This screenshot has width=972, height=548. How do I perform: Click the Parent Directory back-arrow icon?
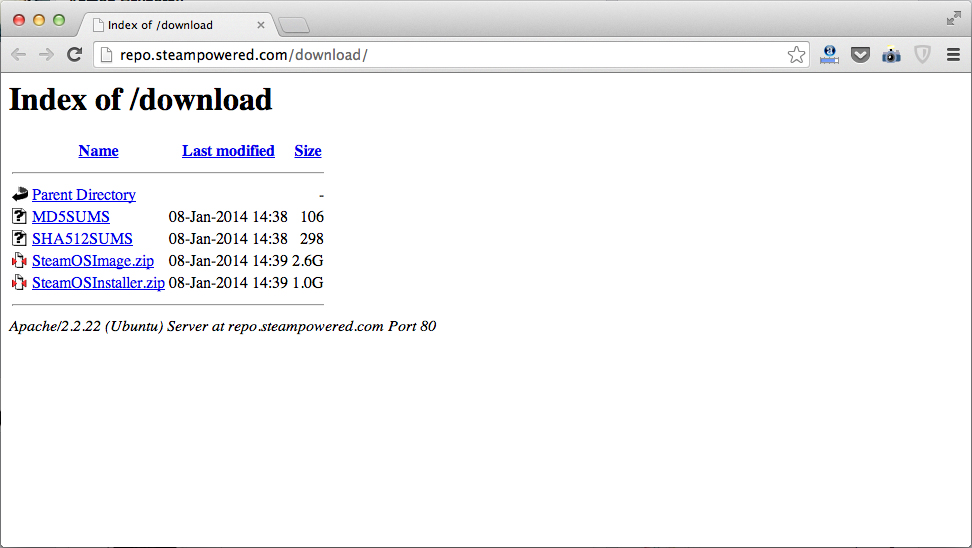(x=20, y=194)
